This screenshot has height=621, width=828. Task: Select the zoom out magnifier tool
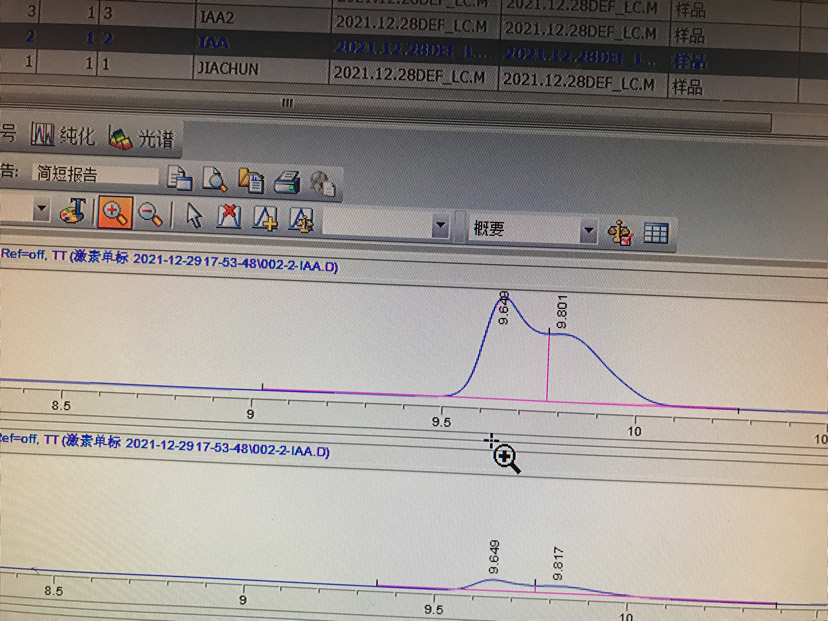coord(150,213)
